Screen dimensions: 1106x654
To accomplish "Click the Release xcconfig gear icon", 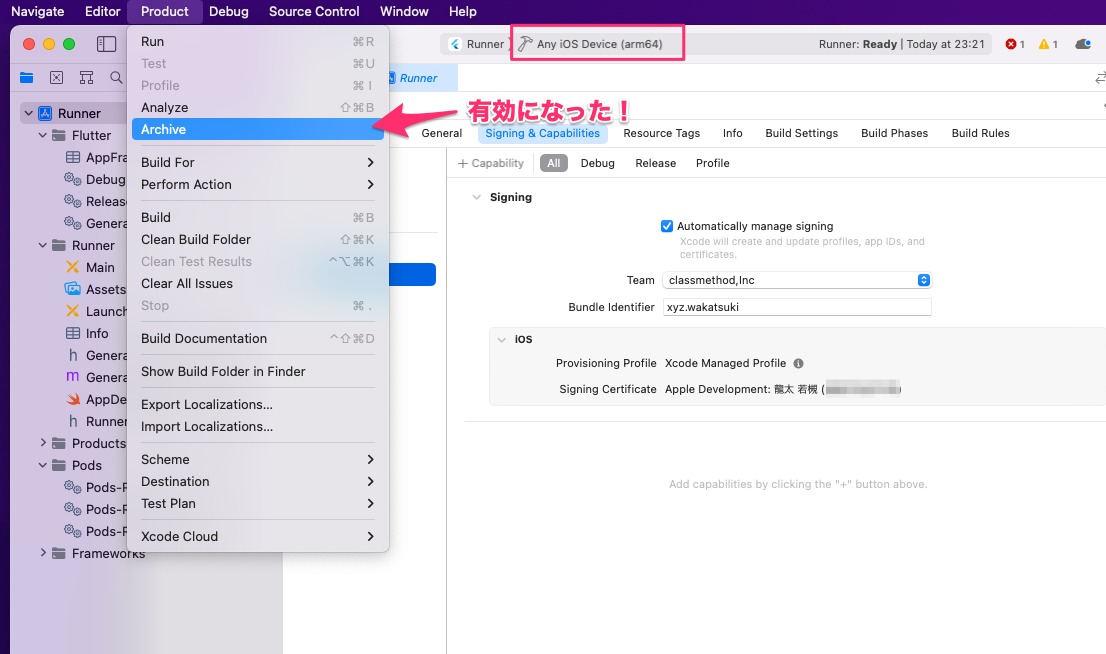I will (x=73, y=200).
